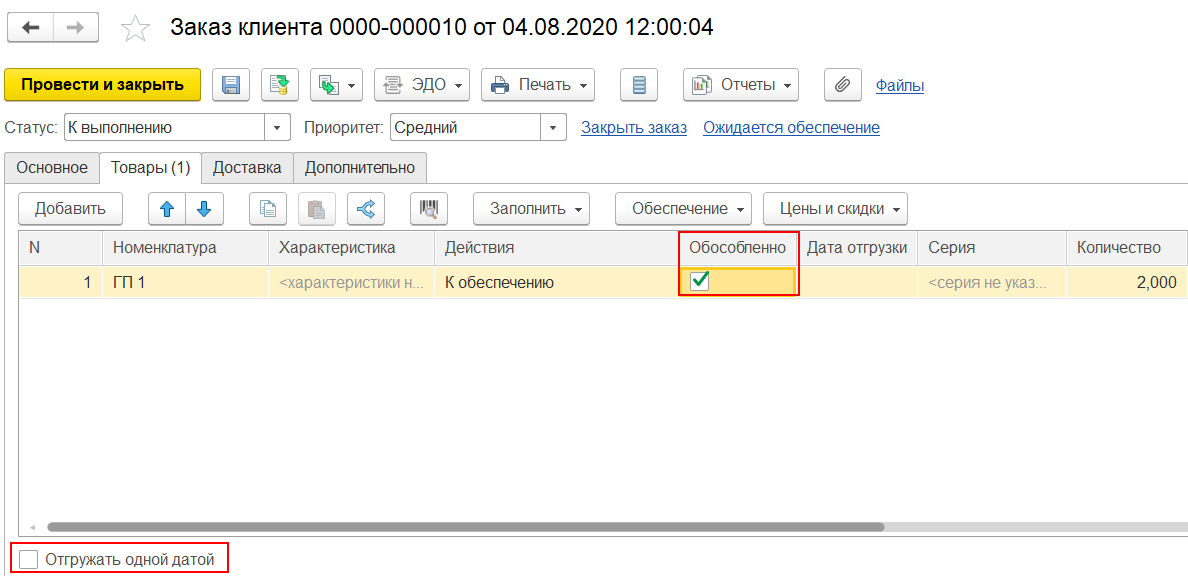1188x576 pixels.
Task: Click the Статус field showing К выполнению
Action: click(164, 128)
